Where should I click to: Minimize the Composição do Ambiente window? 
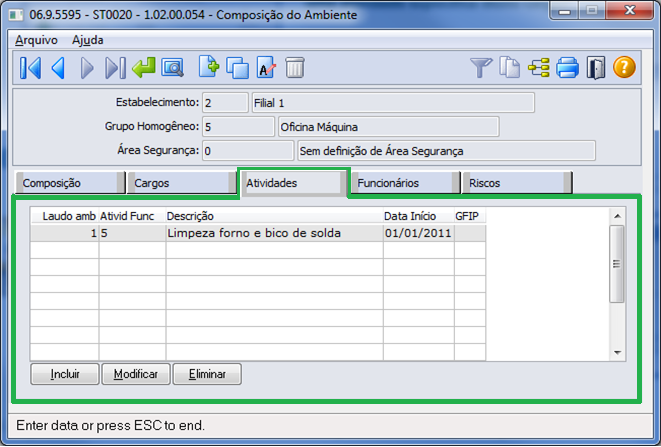click(564, 11)
